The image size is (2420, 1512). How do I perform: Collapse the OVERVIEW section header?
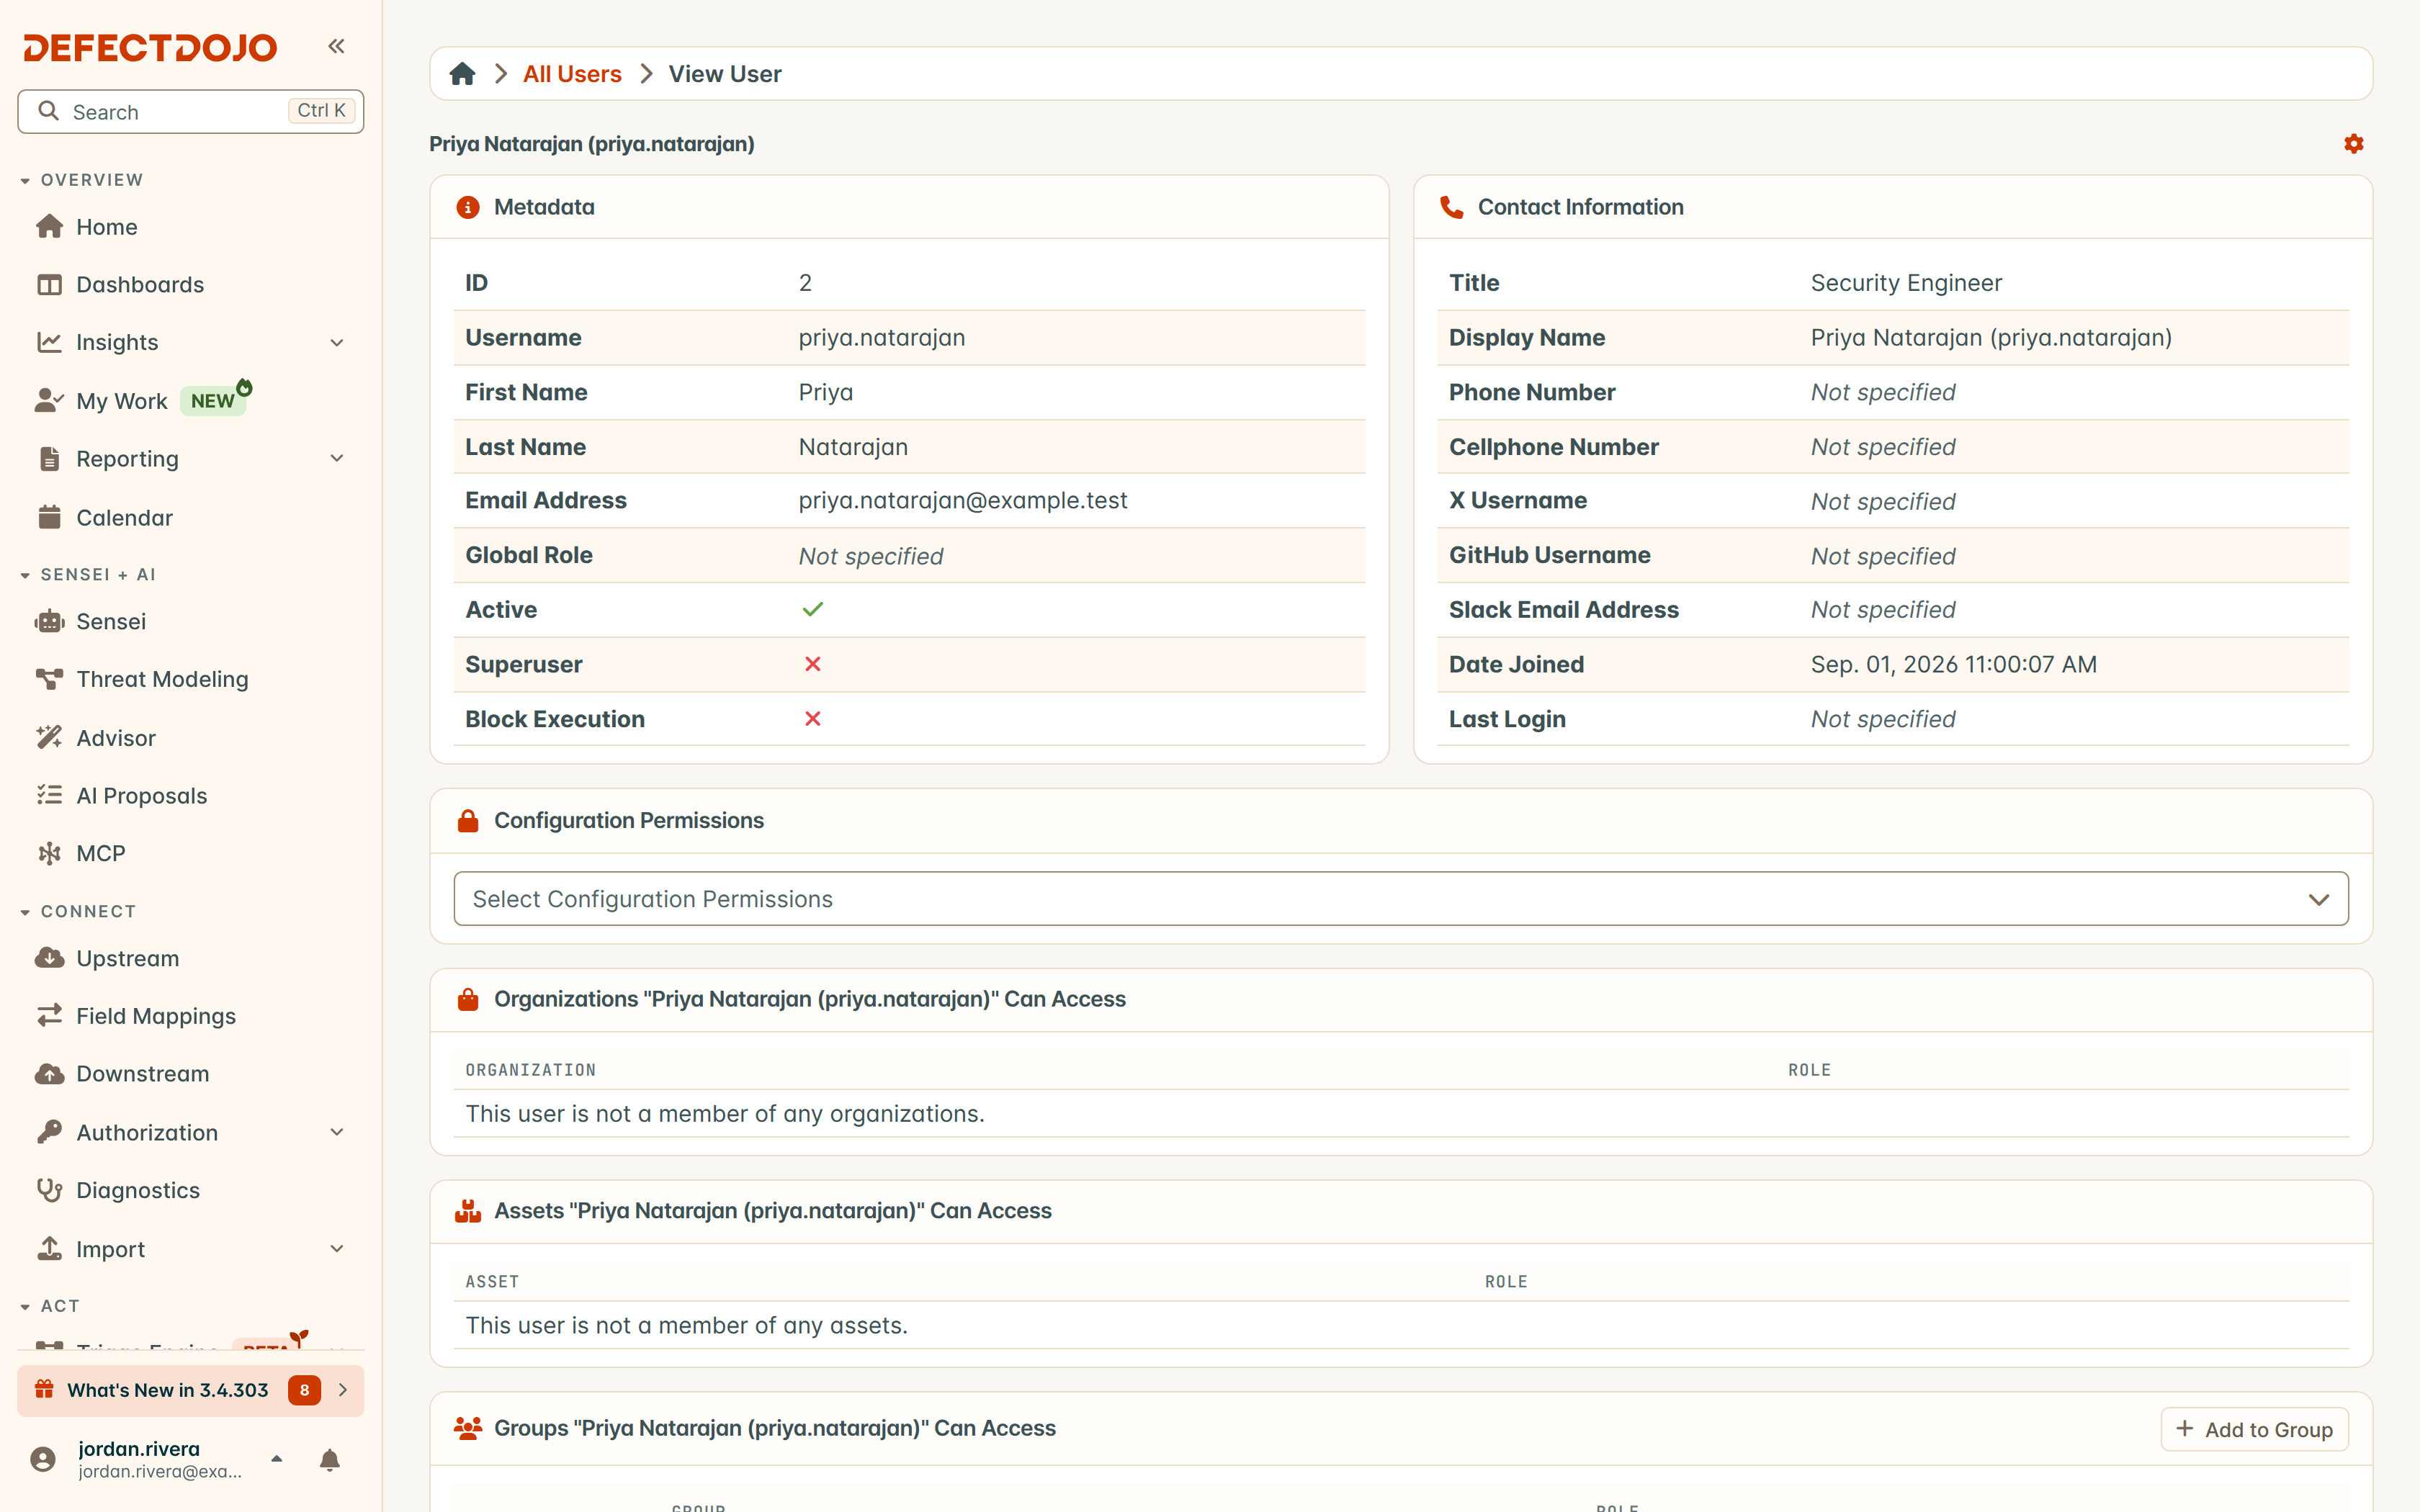click(82, 180)
